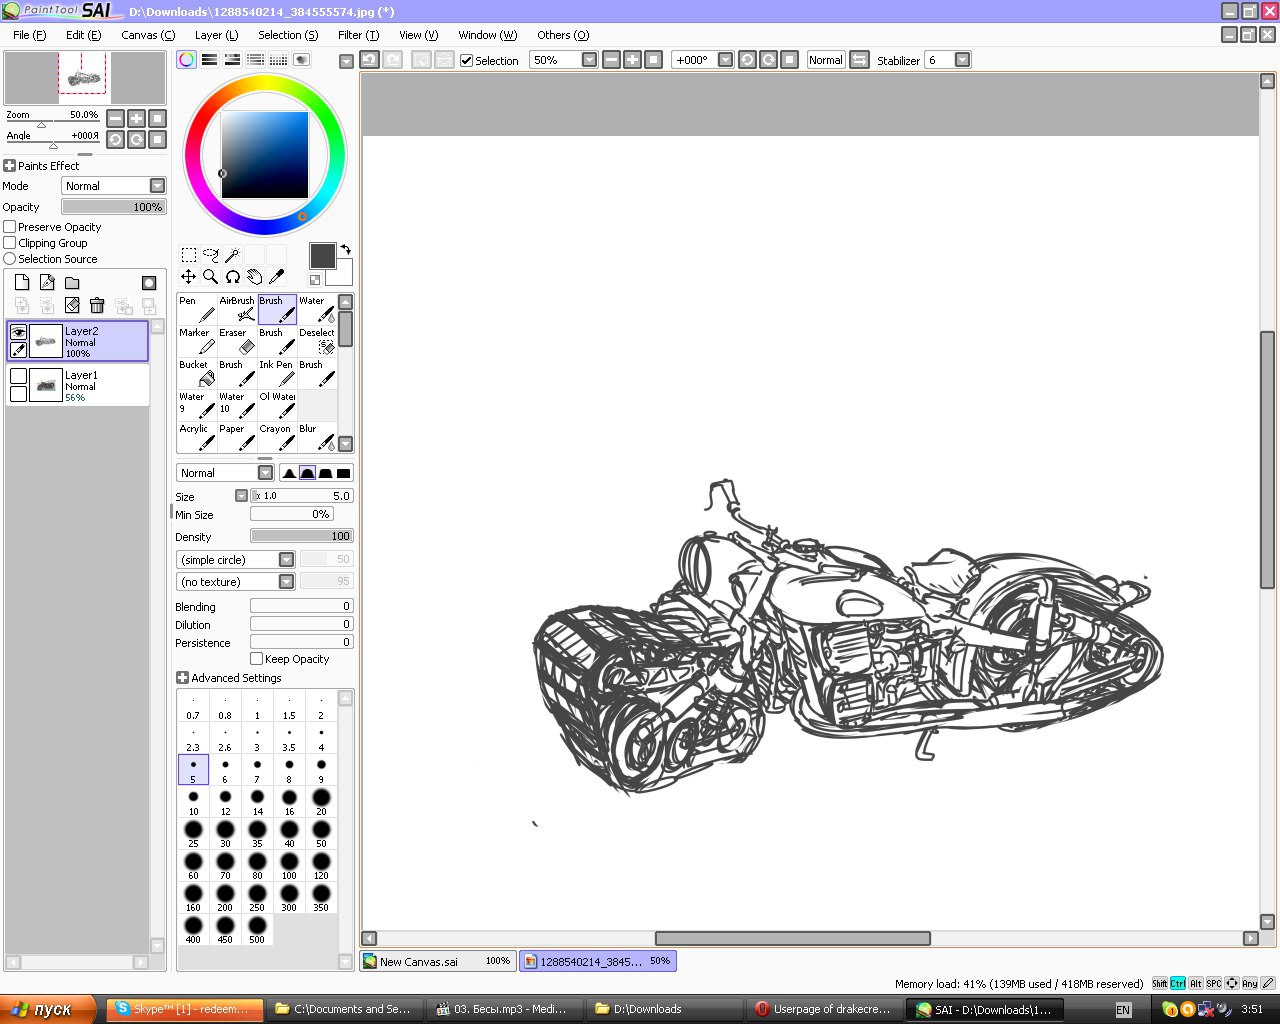
Task: Select the rotate canvas tool
Action: (x=232, y=277)
